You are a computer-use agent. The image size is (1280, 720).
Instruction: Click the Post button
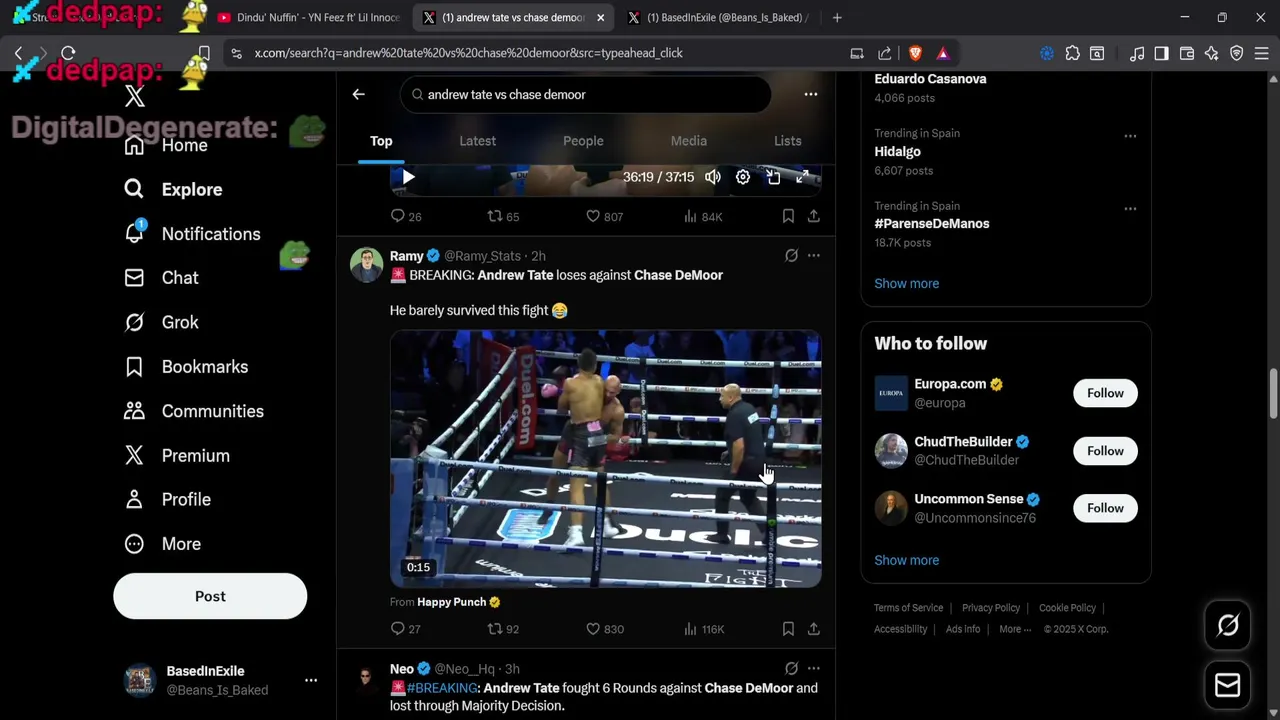tap(210, 596)
